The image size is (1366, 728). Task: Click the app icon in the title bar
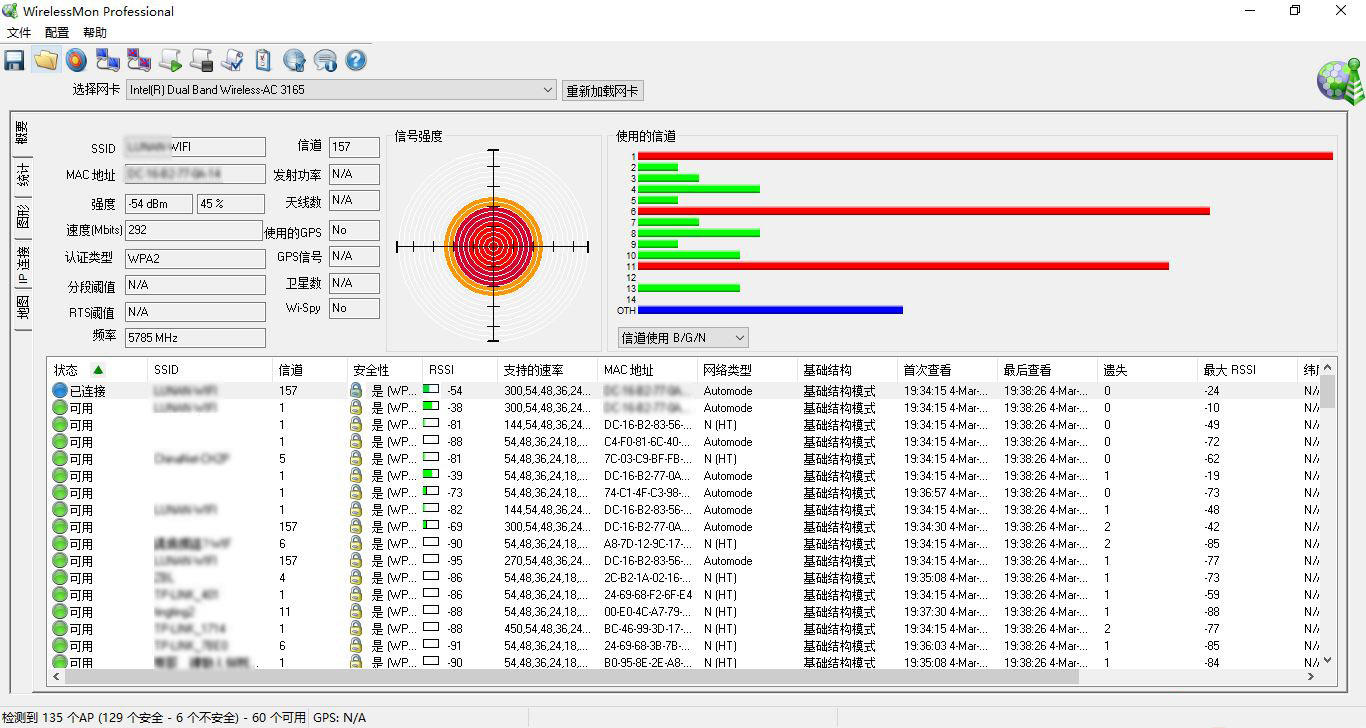click(x=10, y=11)
